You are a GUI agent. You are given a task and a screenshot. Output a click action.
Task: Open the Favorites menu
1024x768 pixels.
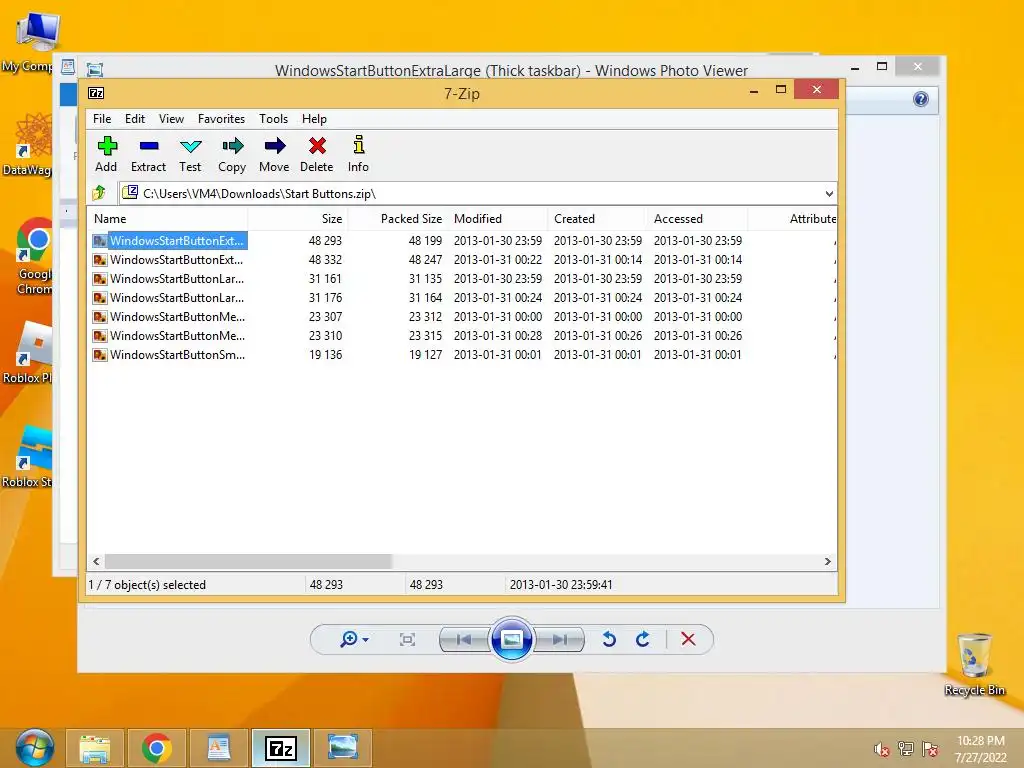221,119
